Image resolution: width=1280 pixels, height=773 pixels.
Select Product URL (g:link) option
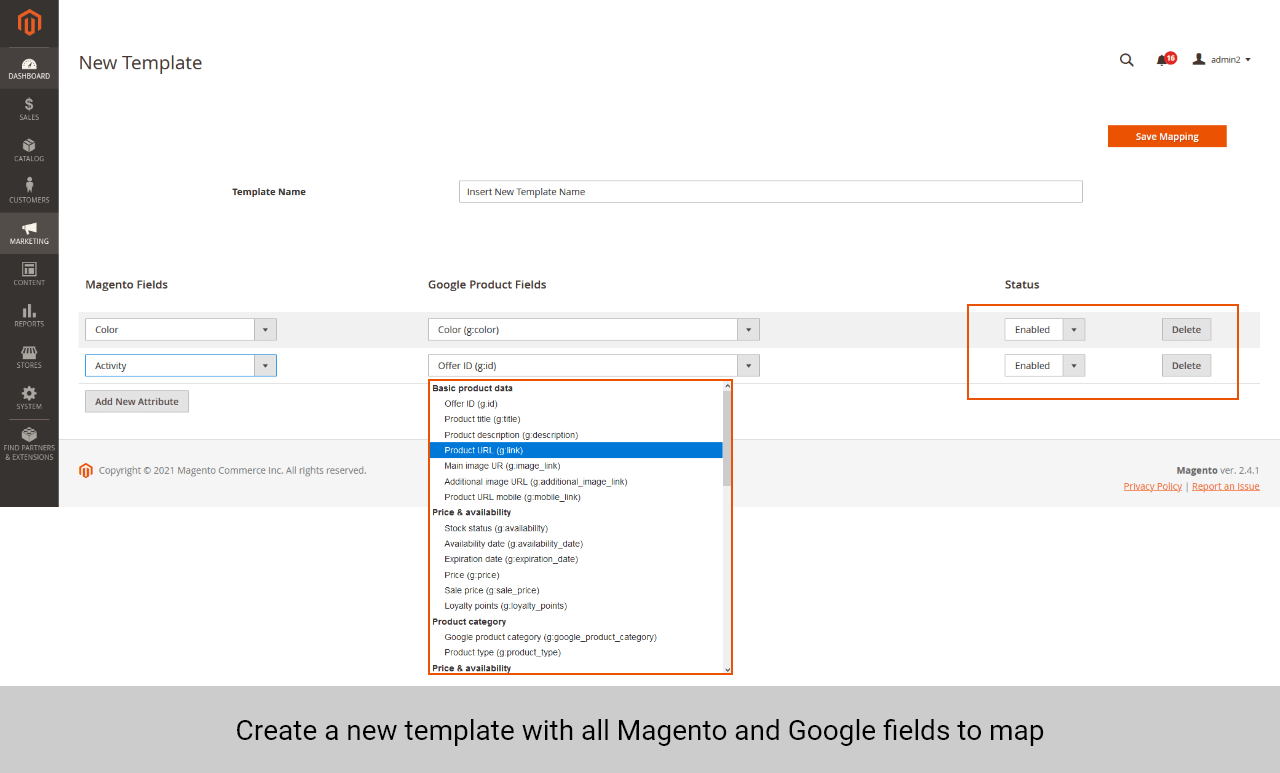pyautogui.click(x=576, y=450)
